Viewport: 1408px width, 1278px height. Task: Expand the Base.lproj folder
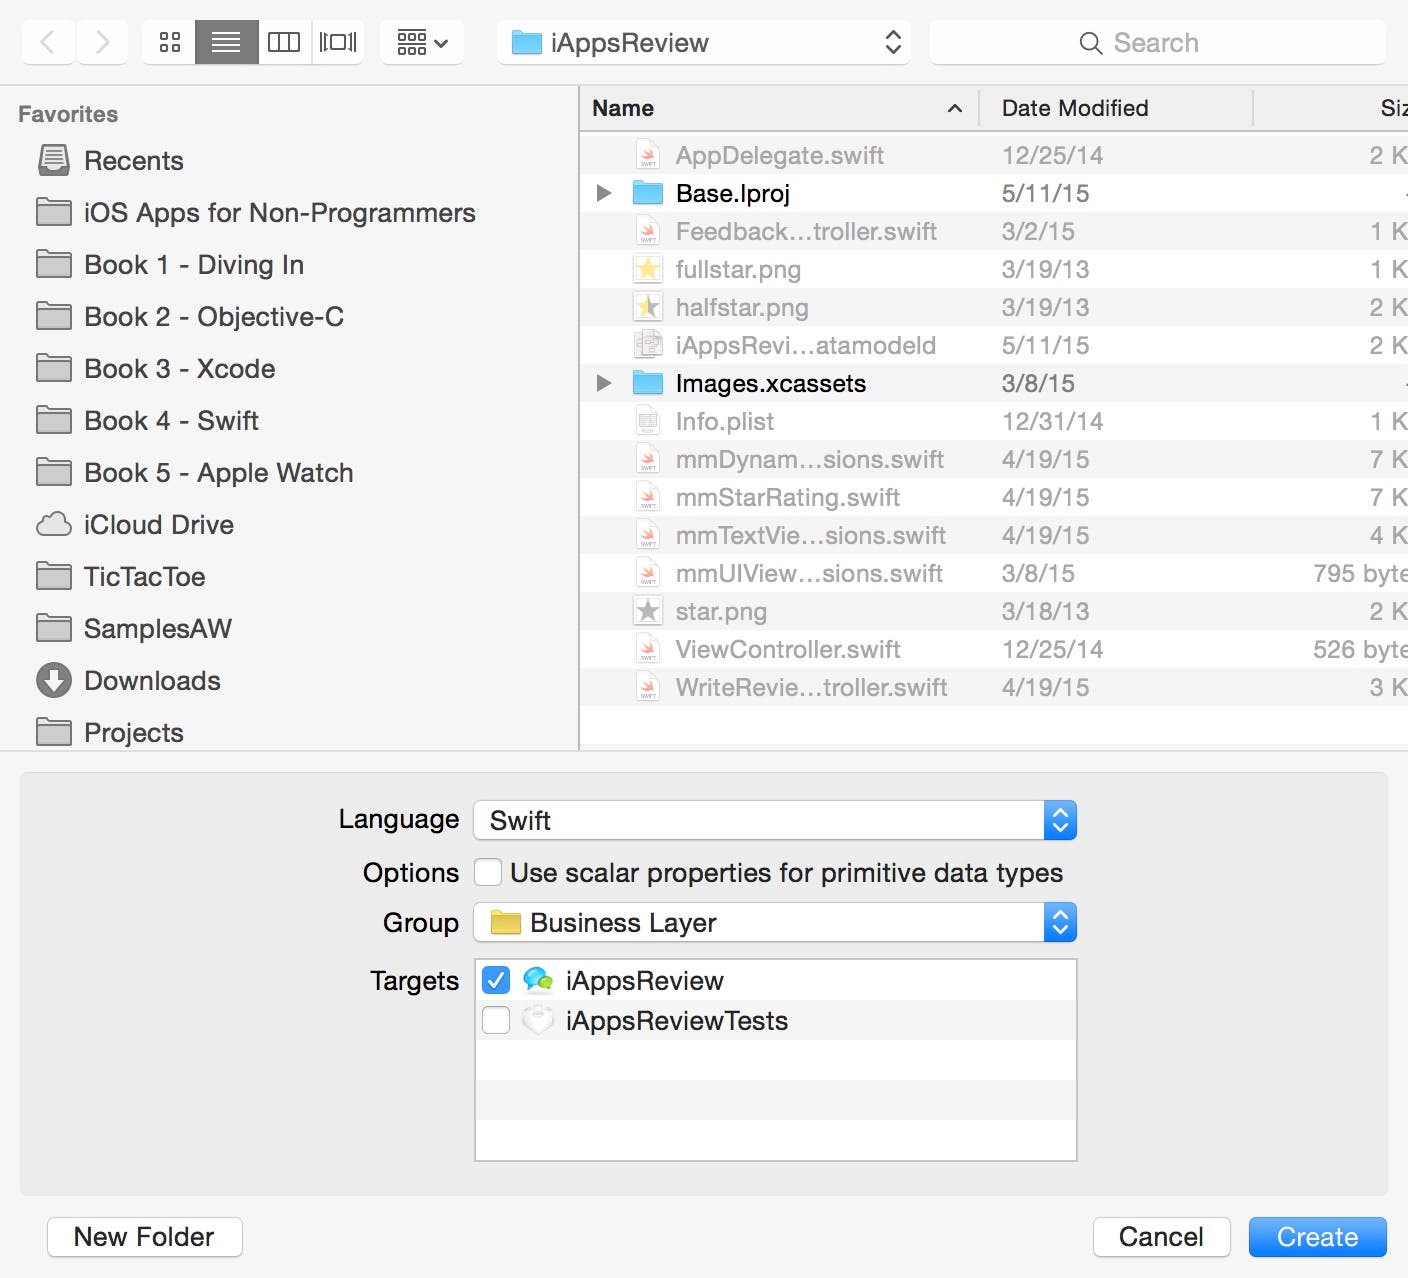click(604, 193)
